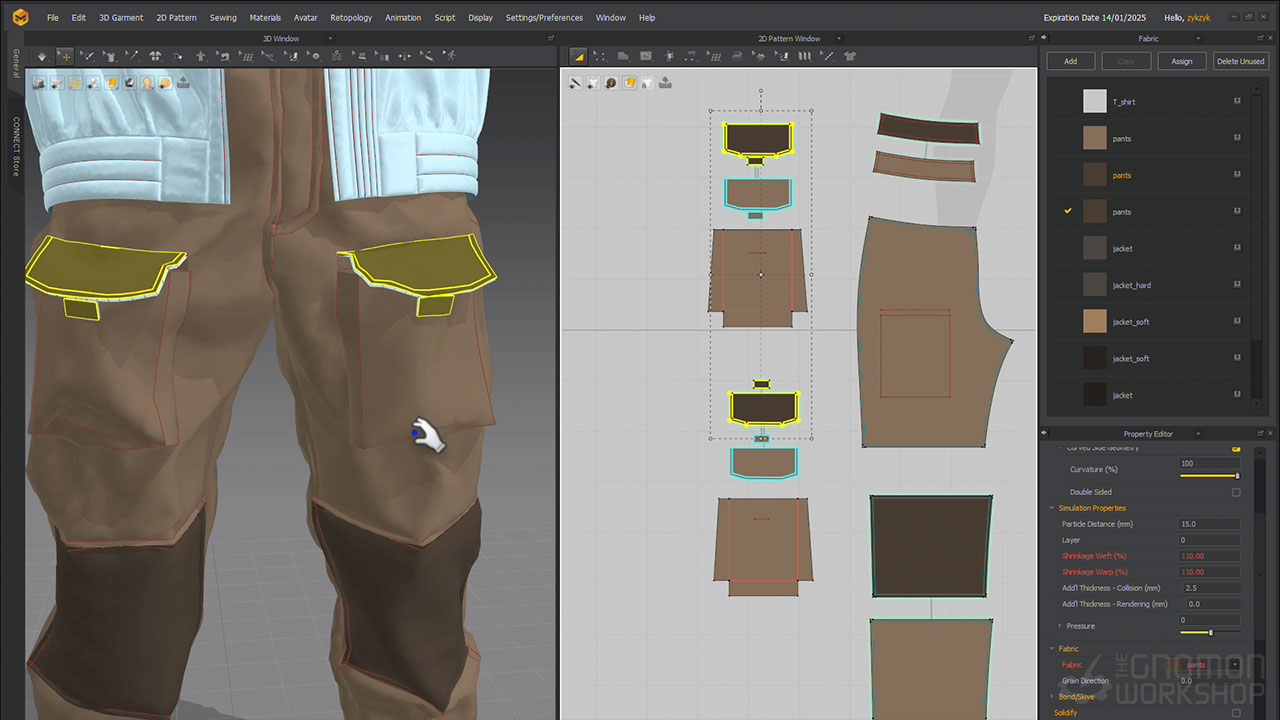Click the 2D info display icon

611,83
